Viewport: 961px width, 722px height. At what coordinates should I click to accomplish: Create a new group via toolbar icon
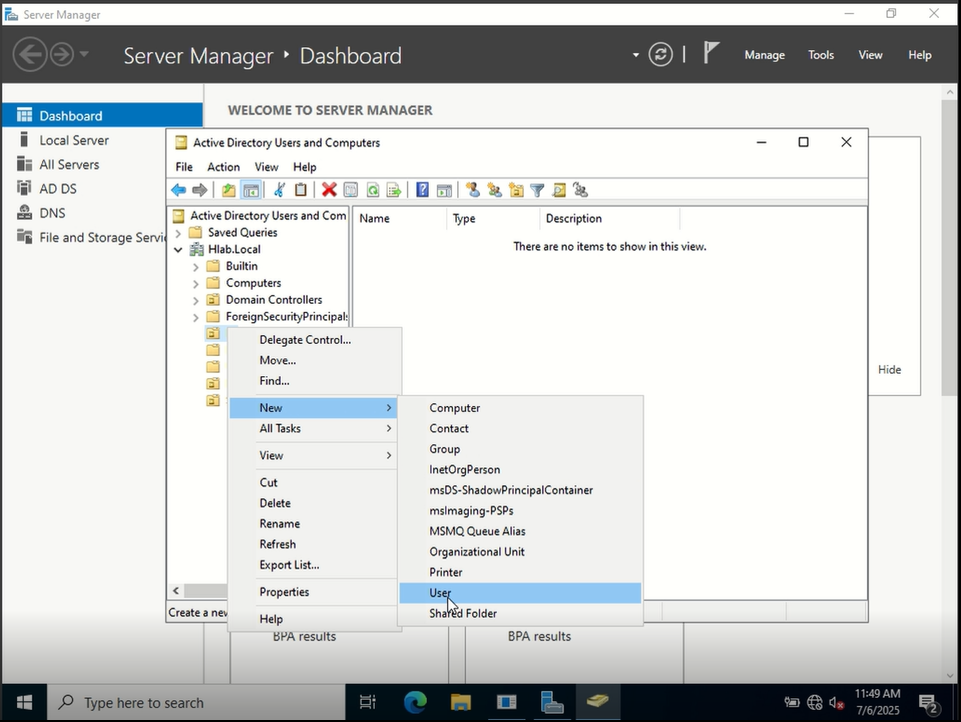point(495,190)
